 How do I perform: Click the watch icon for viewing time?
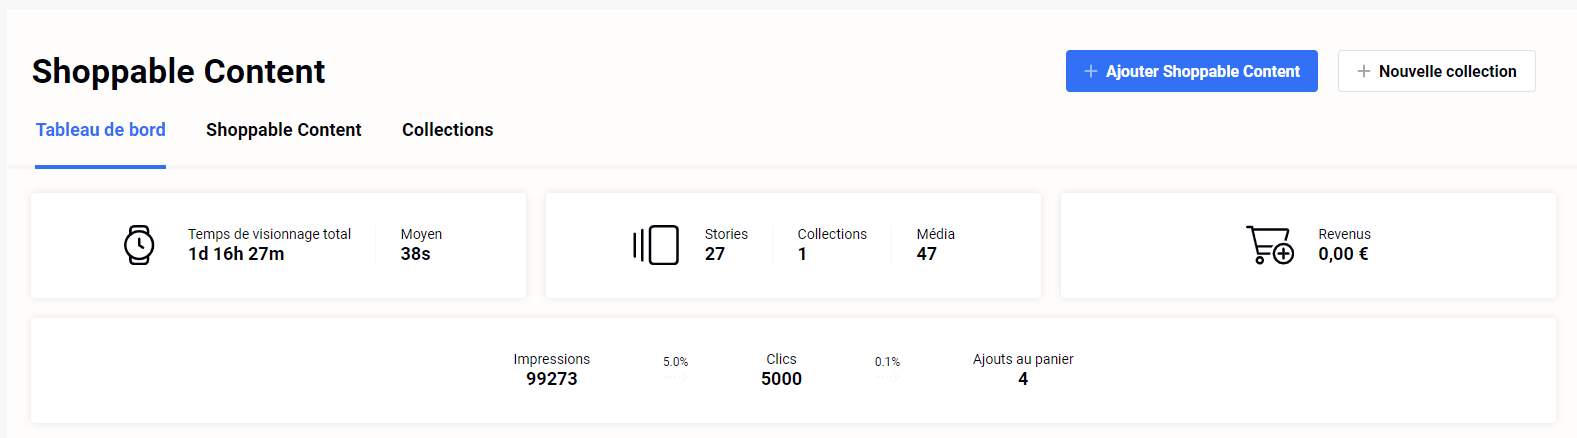[139, 245]
